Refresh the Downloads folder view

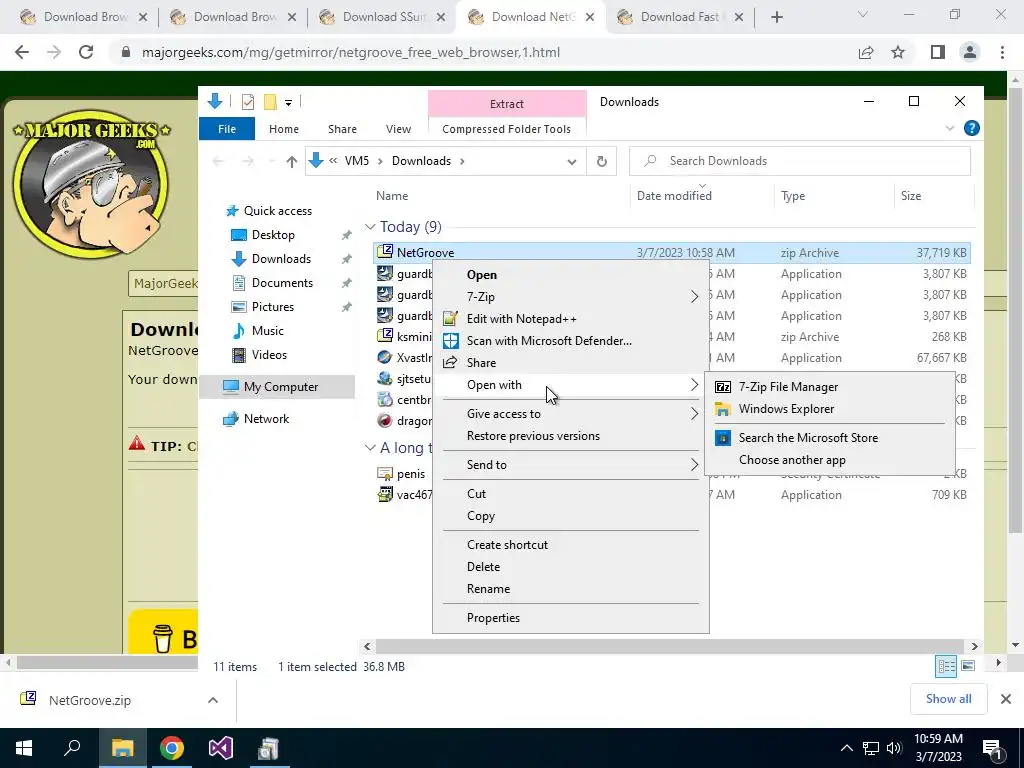(601, 161)
